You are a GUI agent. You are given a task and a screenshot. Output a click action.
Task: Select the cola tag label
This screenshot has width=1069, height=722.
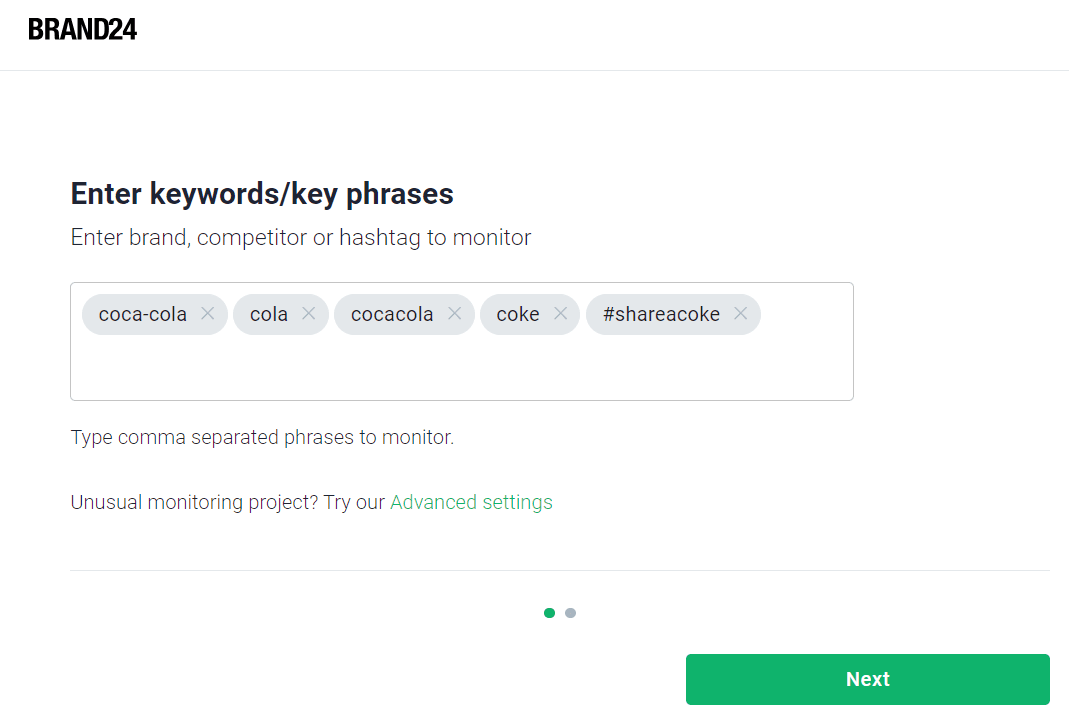click(269, 314)
